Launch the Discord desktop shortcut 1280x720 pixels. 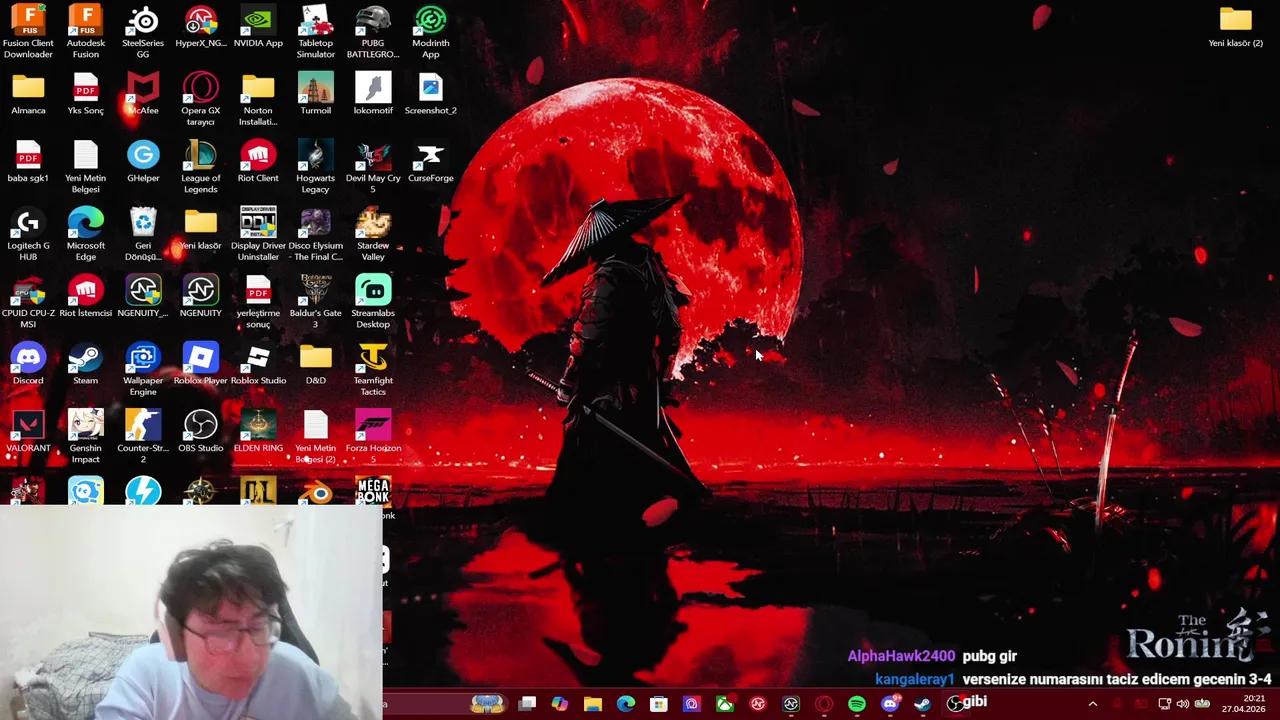(28, 364)
